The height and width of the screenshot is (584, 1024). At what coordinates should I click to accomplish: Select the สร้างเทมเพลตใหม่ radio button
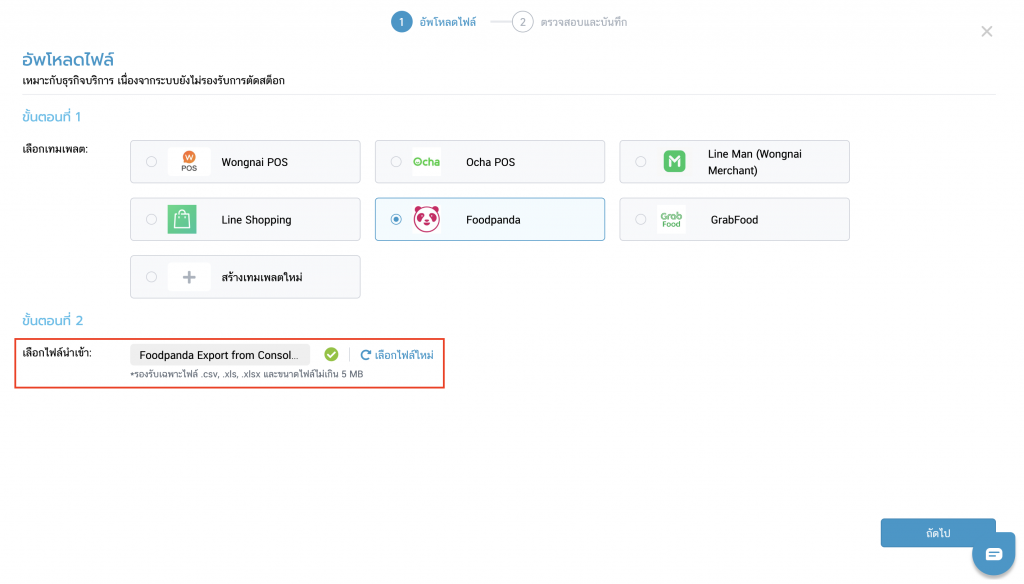[152, 277]
